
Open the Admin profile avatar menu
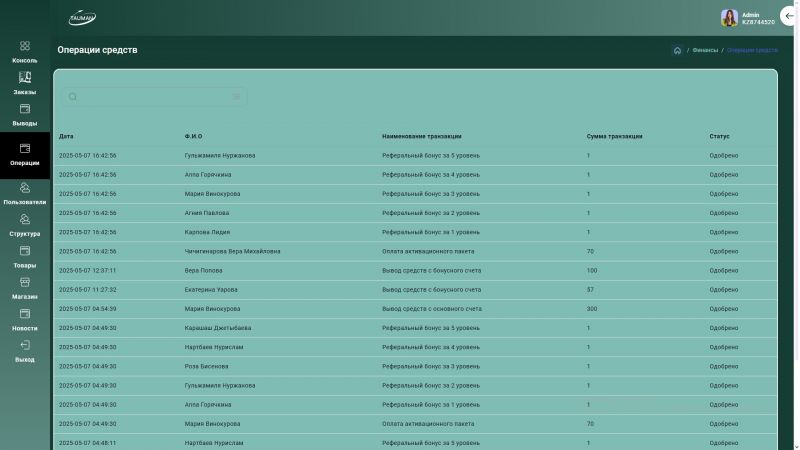729,18
